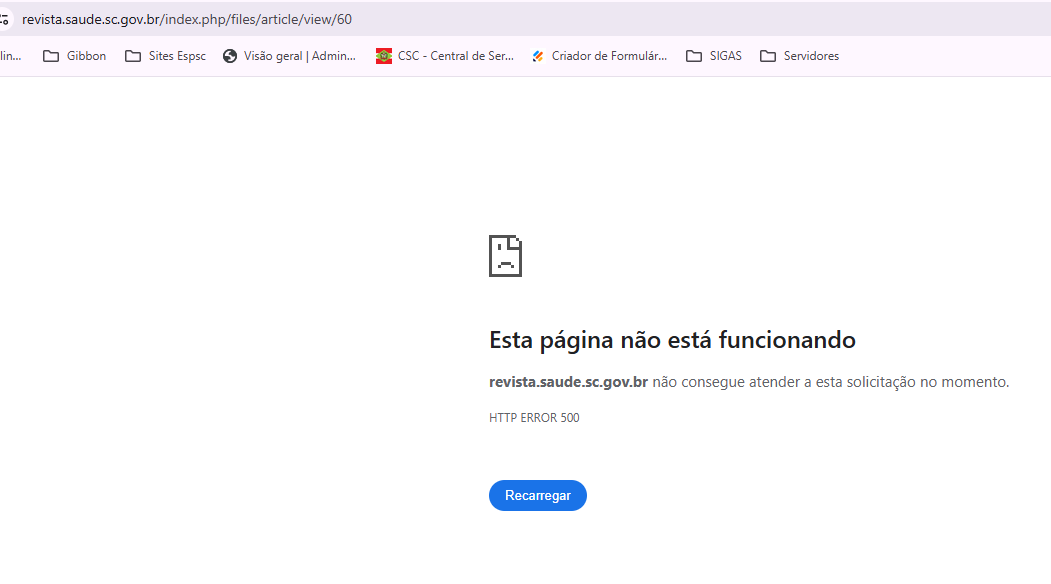Open 'CSC - Central de Ser...' bookmark text
Screen dimensions: 1051x584
coord(455,56)
